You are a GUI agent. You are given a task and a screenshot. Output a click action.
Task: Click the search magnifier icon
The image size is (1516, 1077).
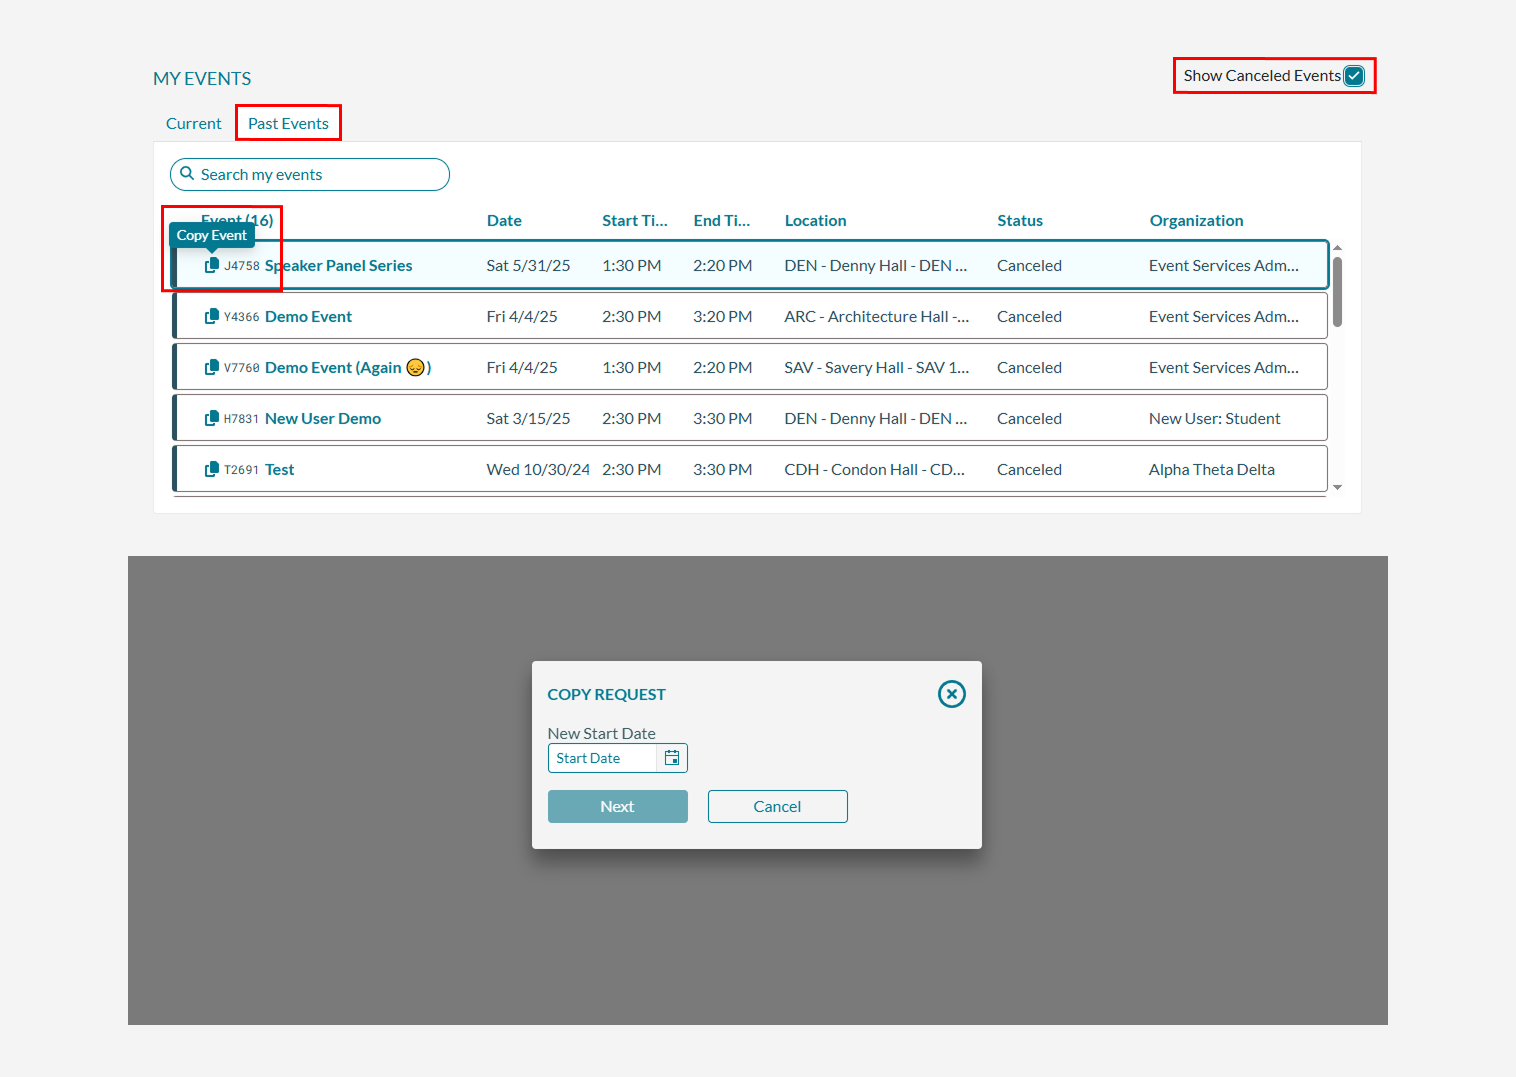pyautogui.click(x=187, y=174)
